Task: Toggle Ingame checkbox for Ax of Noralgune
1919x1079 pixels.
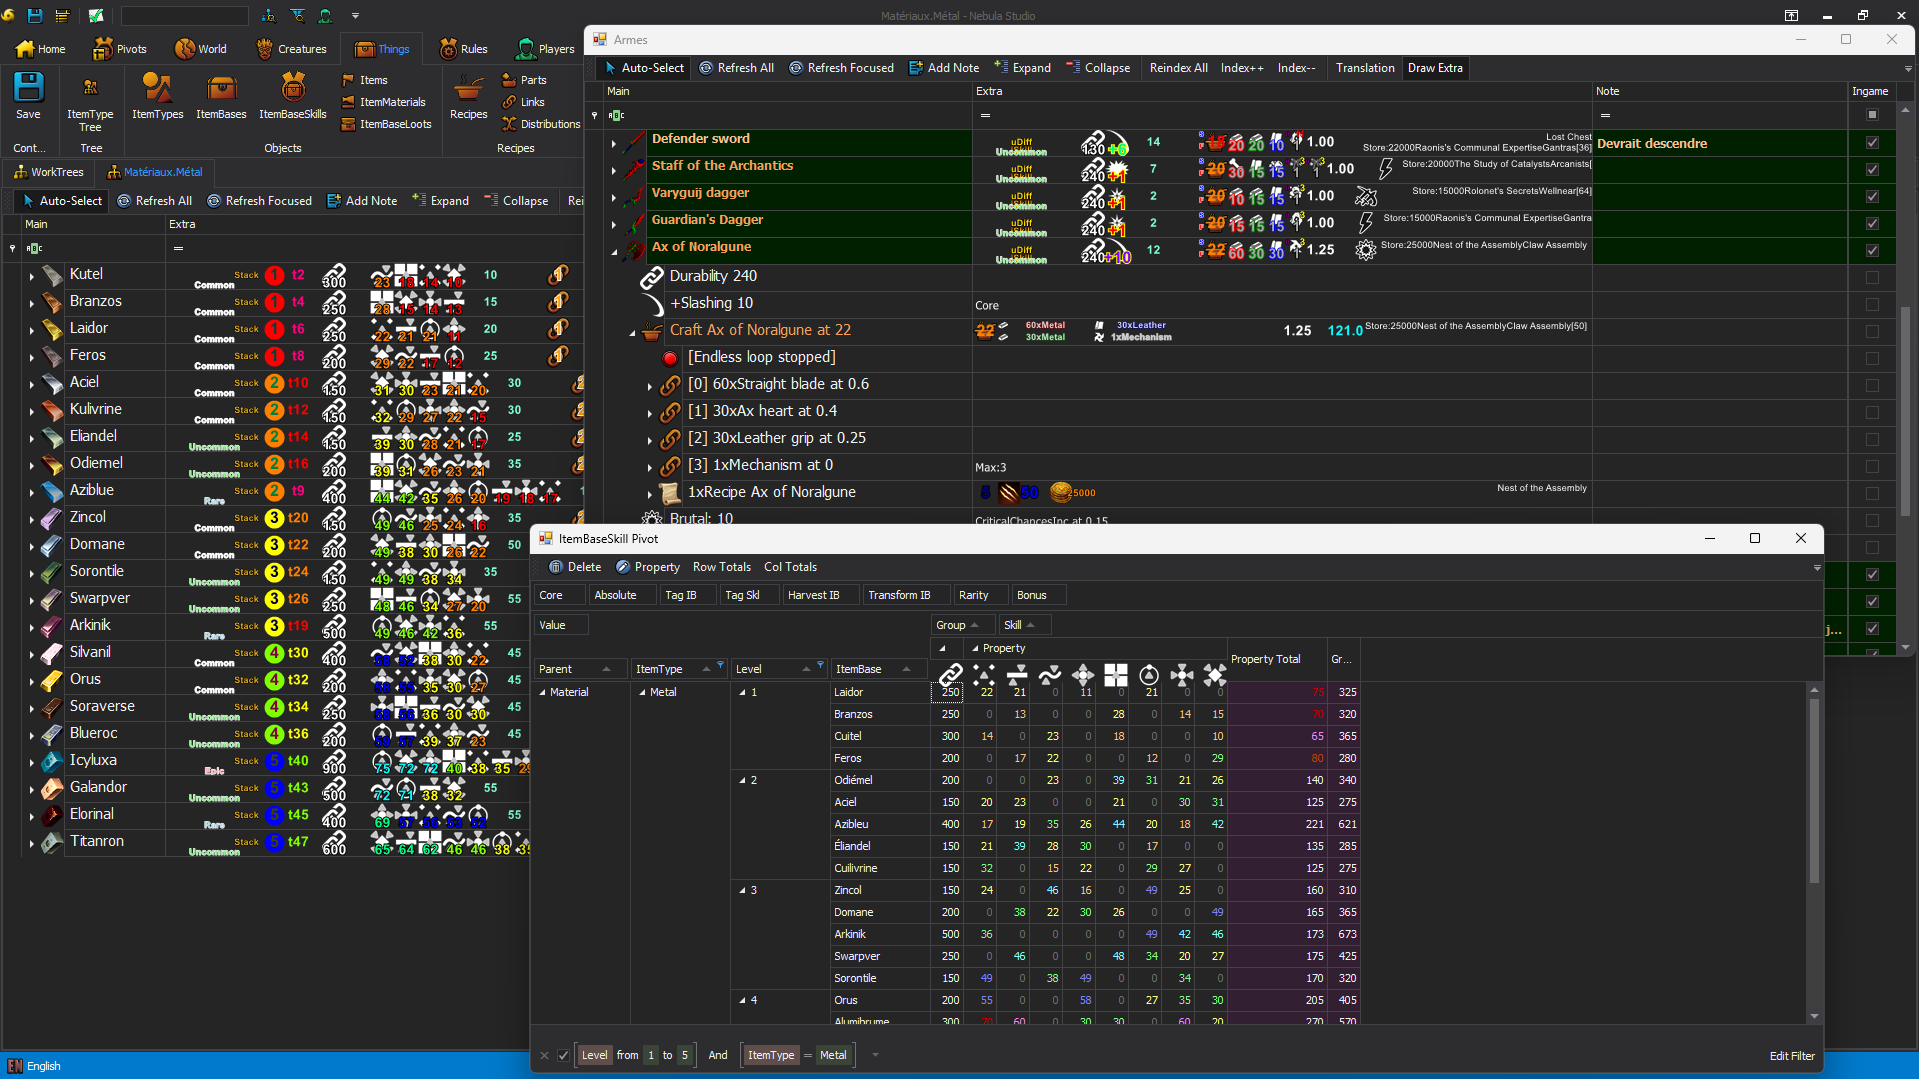Action: coord(1872,251)
